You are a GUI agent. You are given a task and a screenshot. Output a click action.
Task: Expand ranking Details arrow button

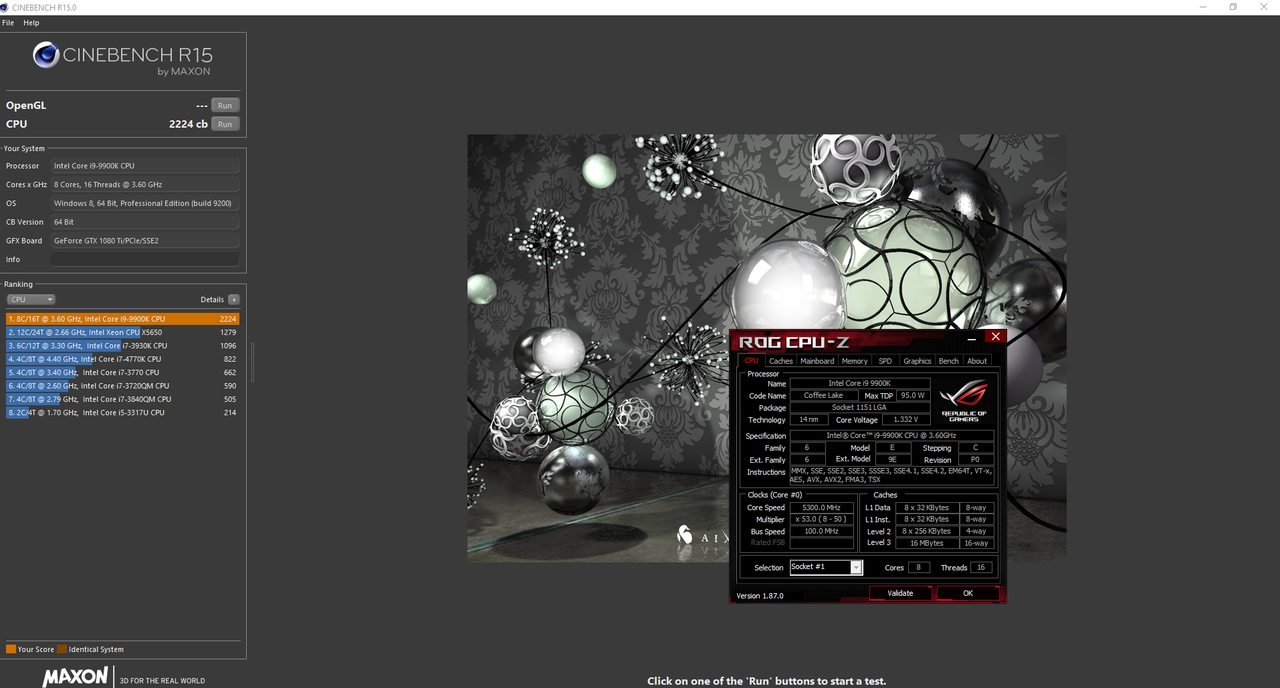(x=234, y=300)
